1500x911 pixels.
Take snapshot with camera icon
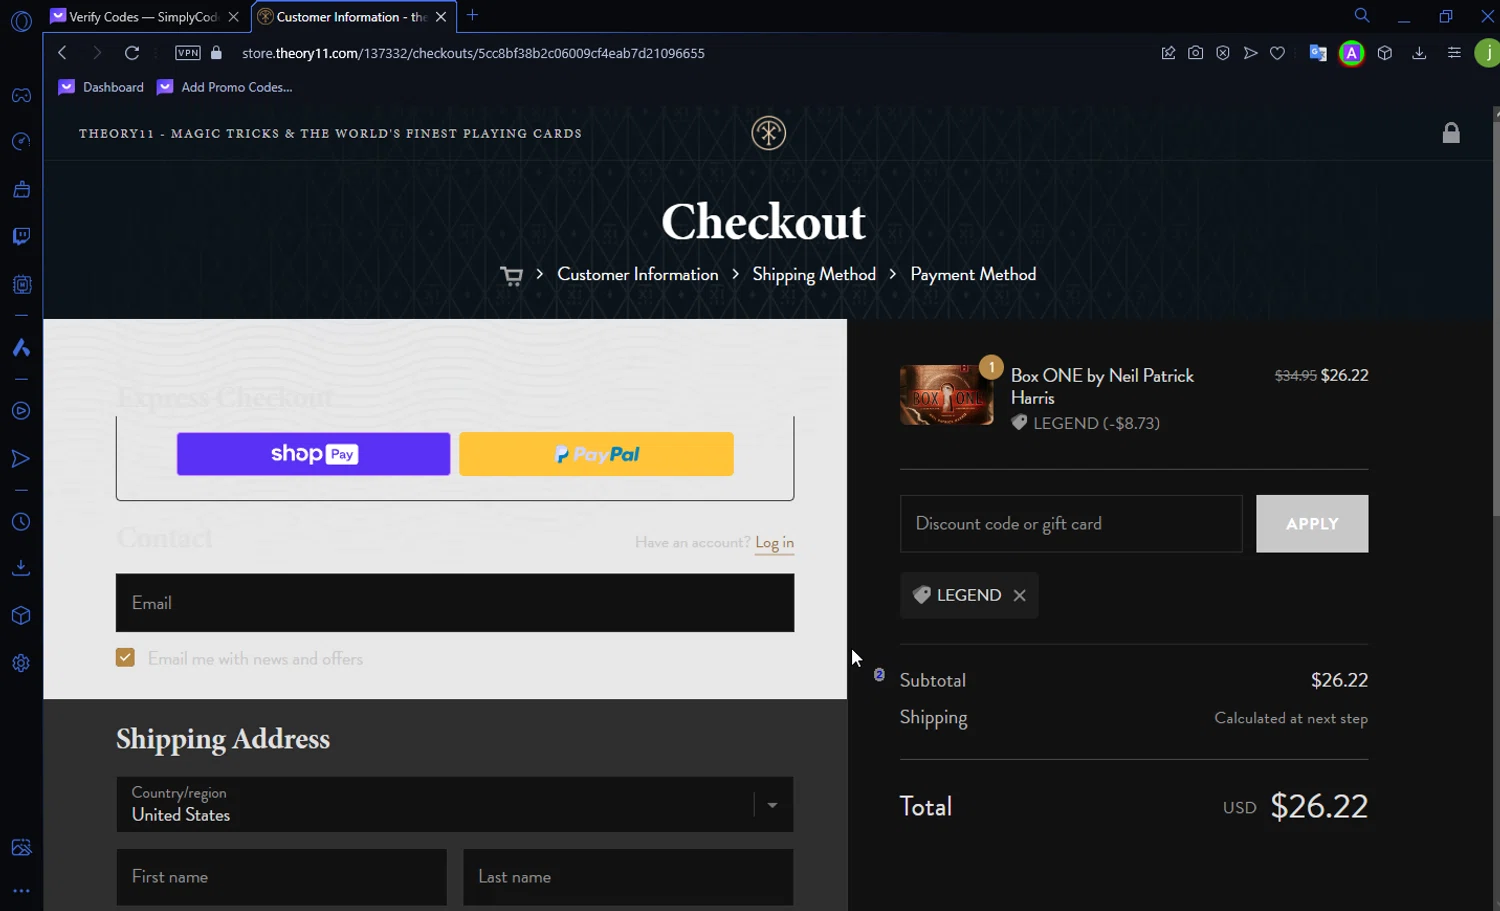(x=1195, y=53)
